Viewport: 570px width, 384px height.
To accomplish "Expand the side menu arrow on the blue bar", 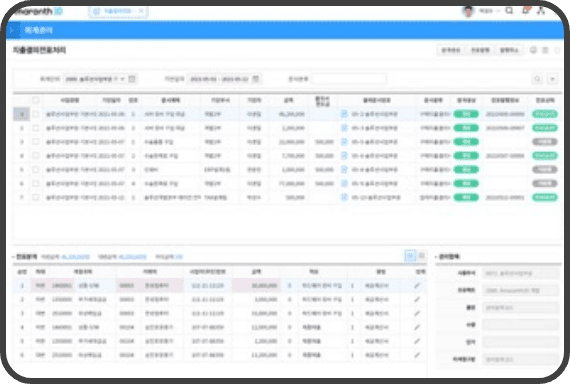I will click(12, 30).
